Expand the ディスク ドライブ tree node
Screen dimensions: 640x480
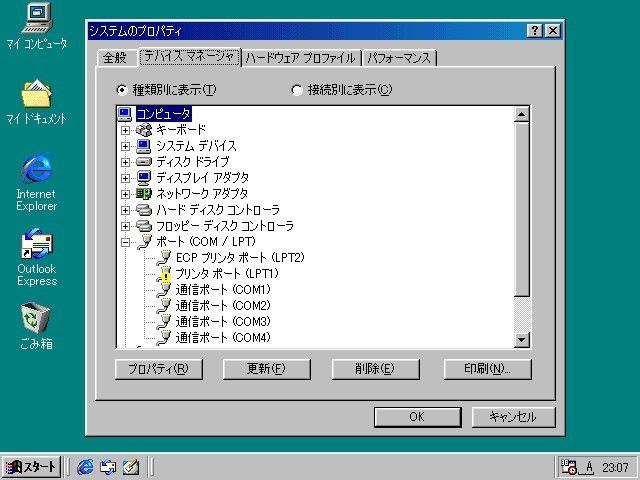pos(126,162)
